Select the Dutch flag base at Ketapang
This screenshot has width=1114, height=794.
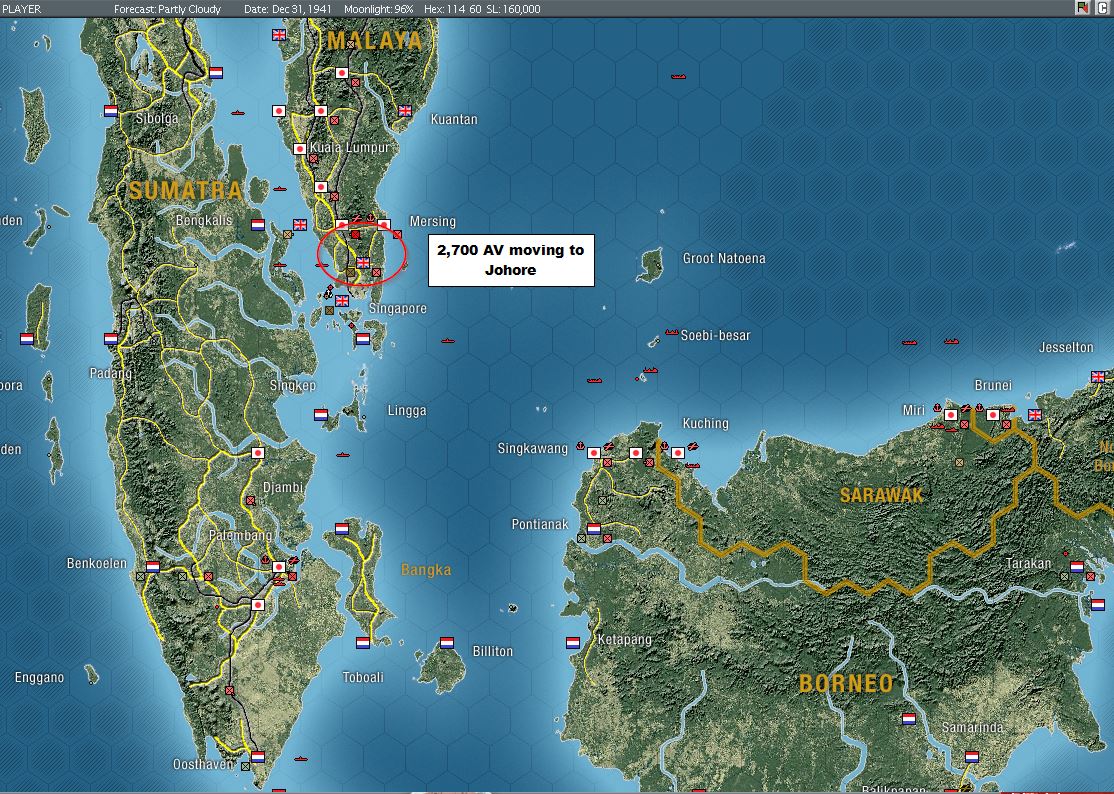[x=573, y=643]
